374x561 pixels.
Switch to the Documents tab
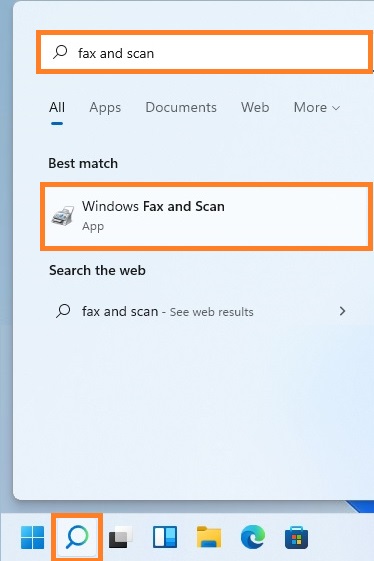pos(181,107)
